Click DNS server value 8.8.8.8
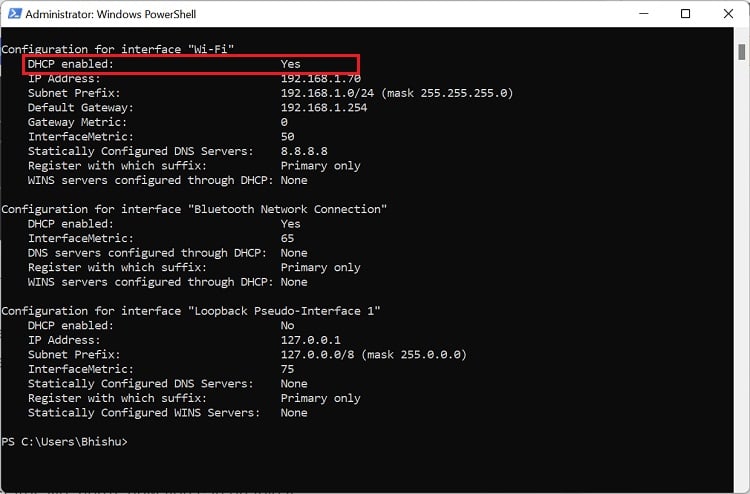The height and width of the screenshot is (494, 750). pyautogui.click(x=304, y=151)
